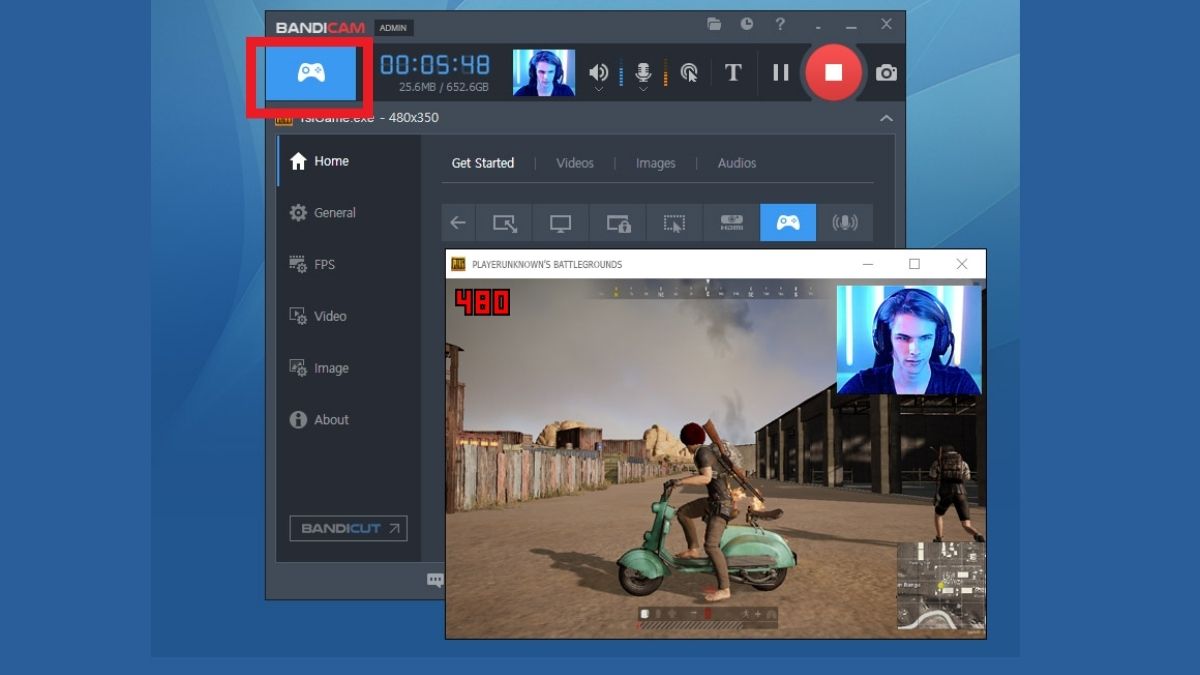1200x675 pixels.
Task: Click the PUBG icon in the game title bar
Action: point(459,264)
